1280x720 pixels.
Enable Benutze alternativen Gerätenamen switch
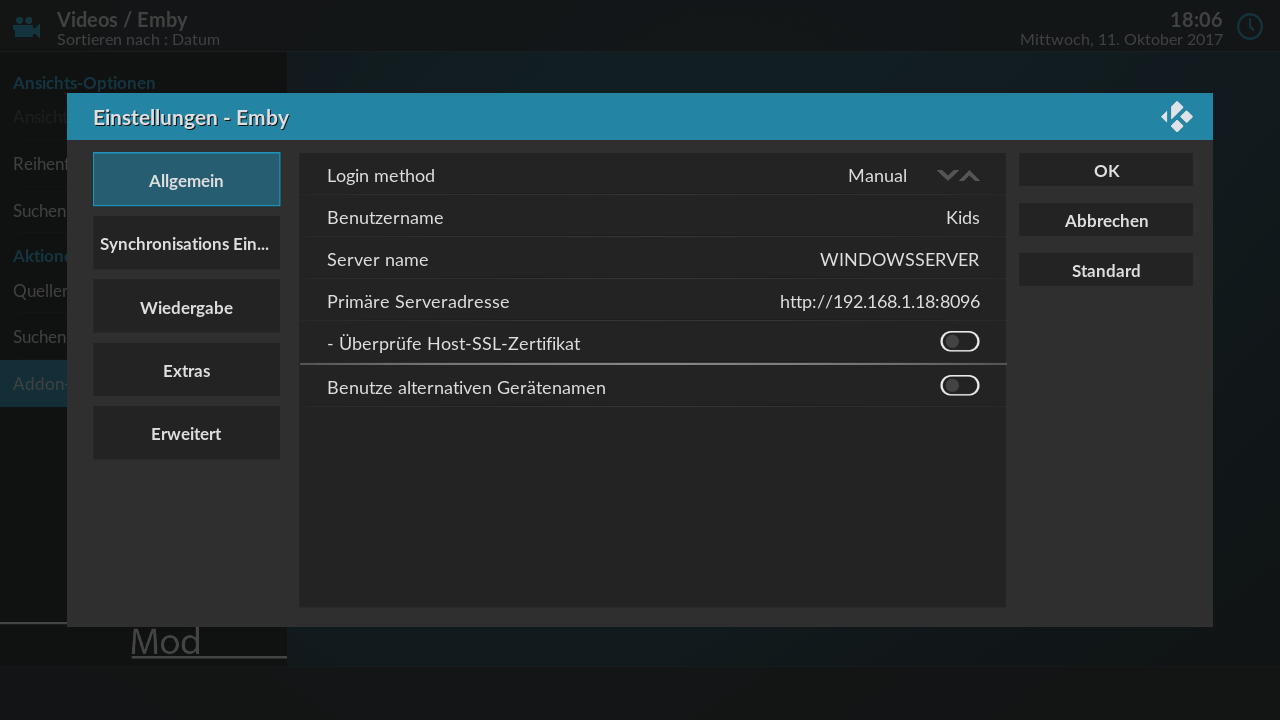959,386
